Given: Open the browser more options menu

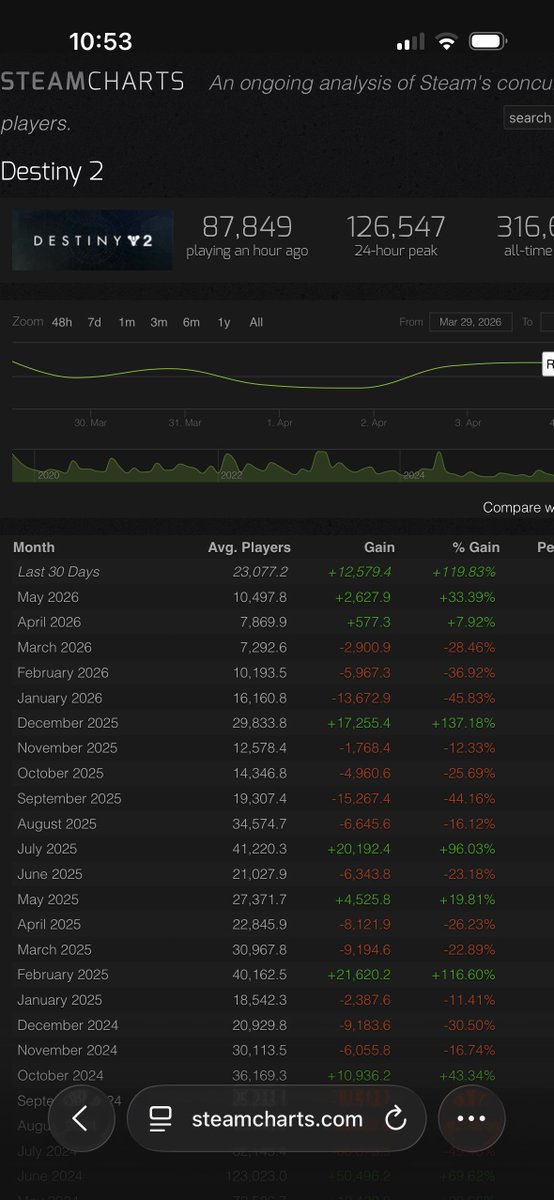Looking at the screenshot, I should (x=471, y=1119).
